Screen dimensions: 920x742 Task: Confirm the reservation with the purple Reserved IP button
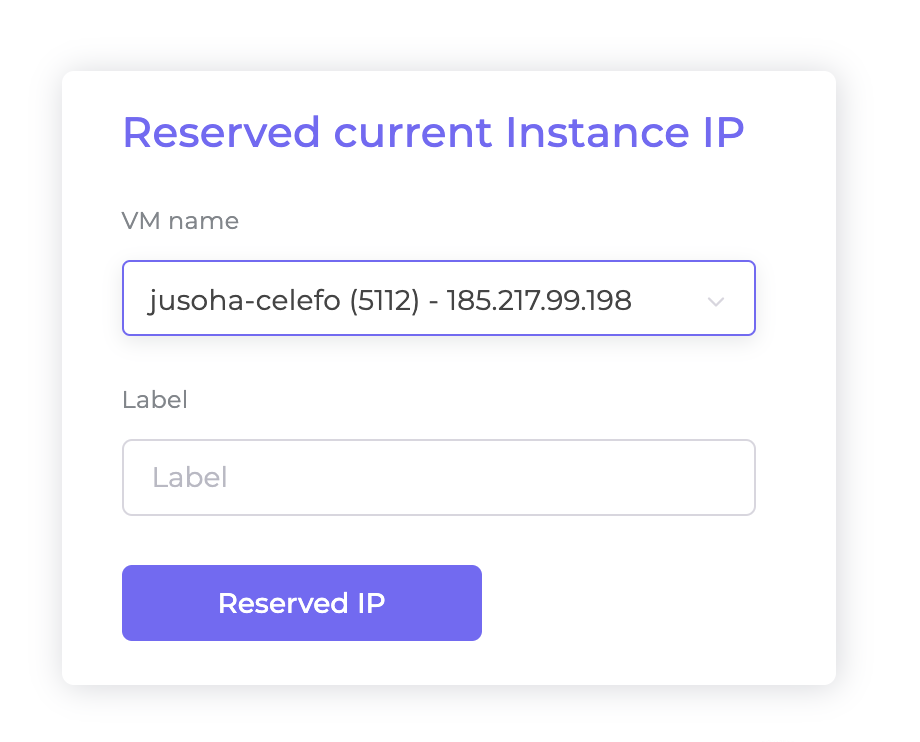[x=302, y=603]
